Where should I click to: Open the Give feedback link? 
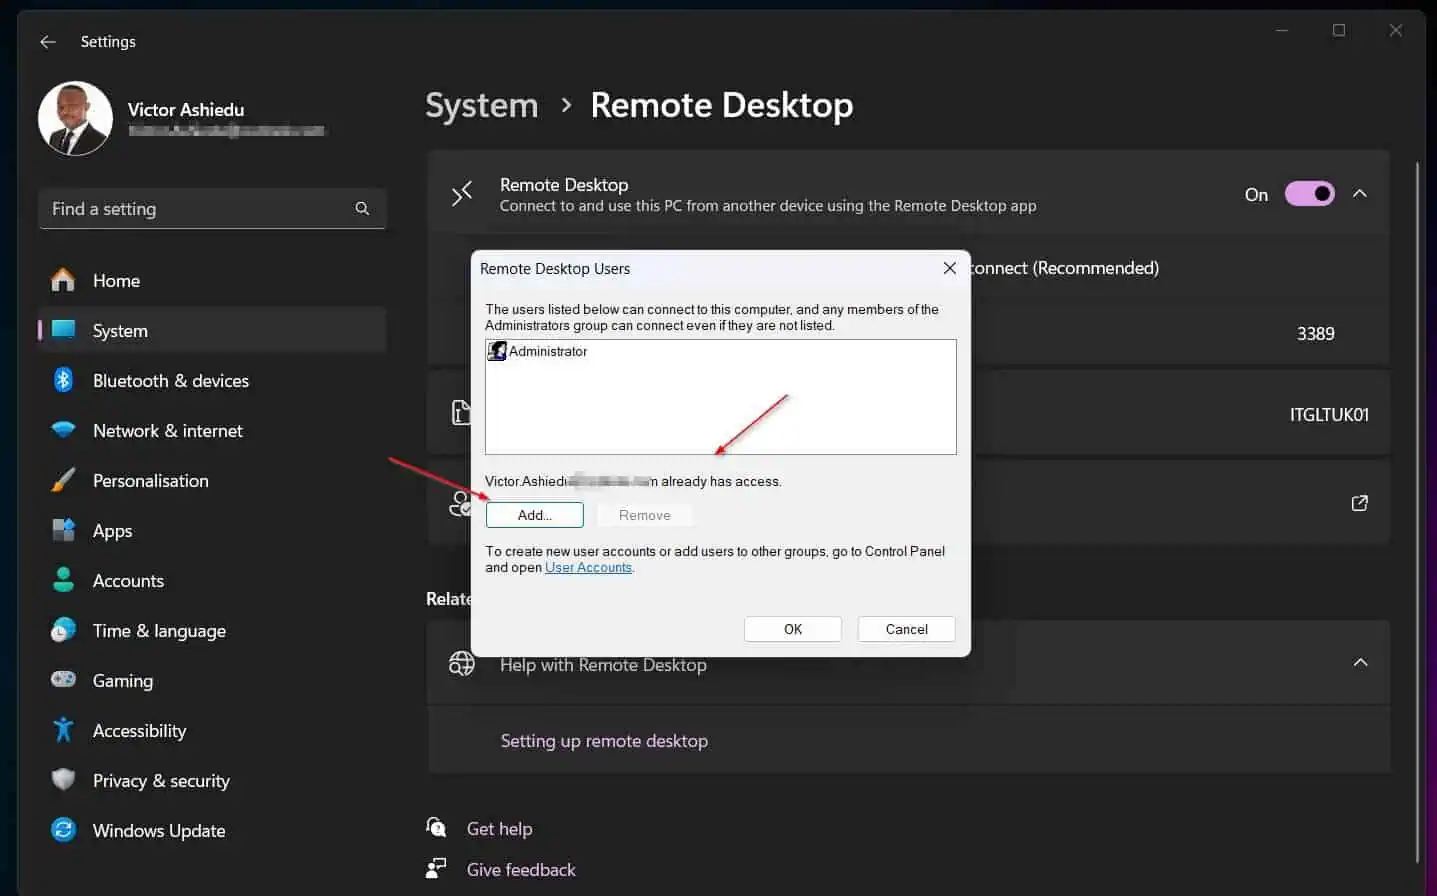521,870
